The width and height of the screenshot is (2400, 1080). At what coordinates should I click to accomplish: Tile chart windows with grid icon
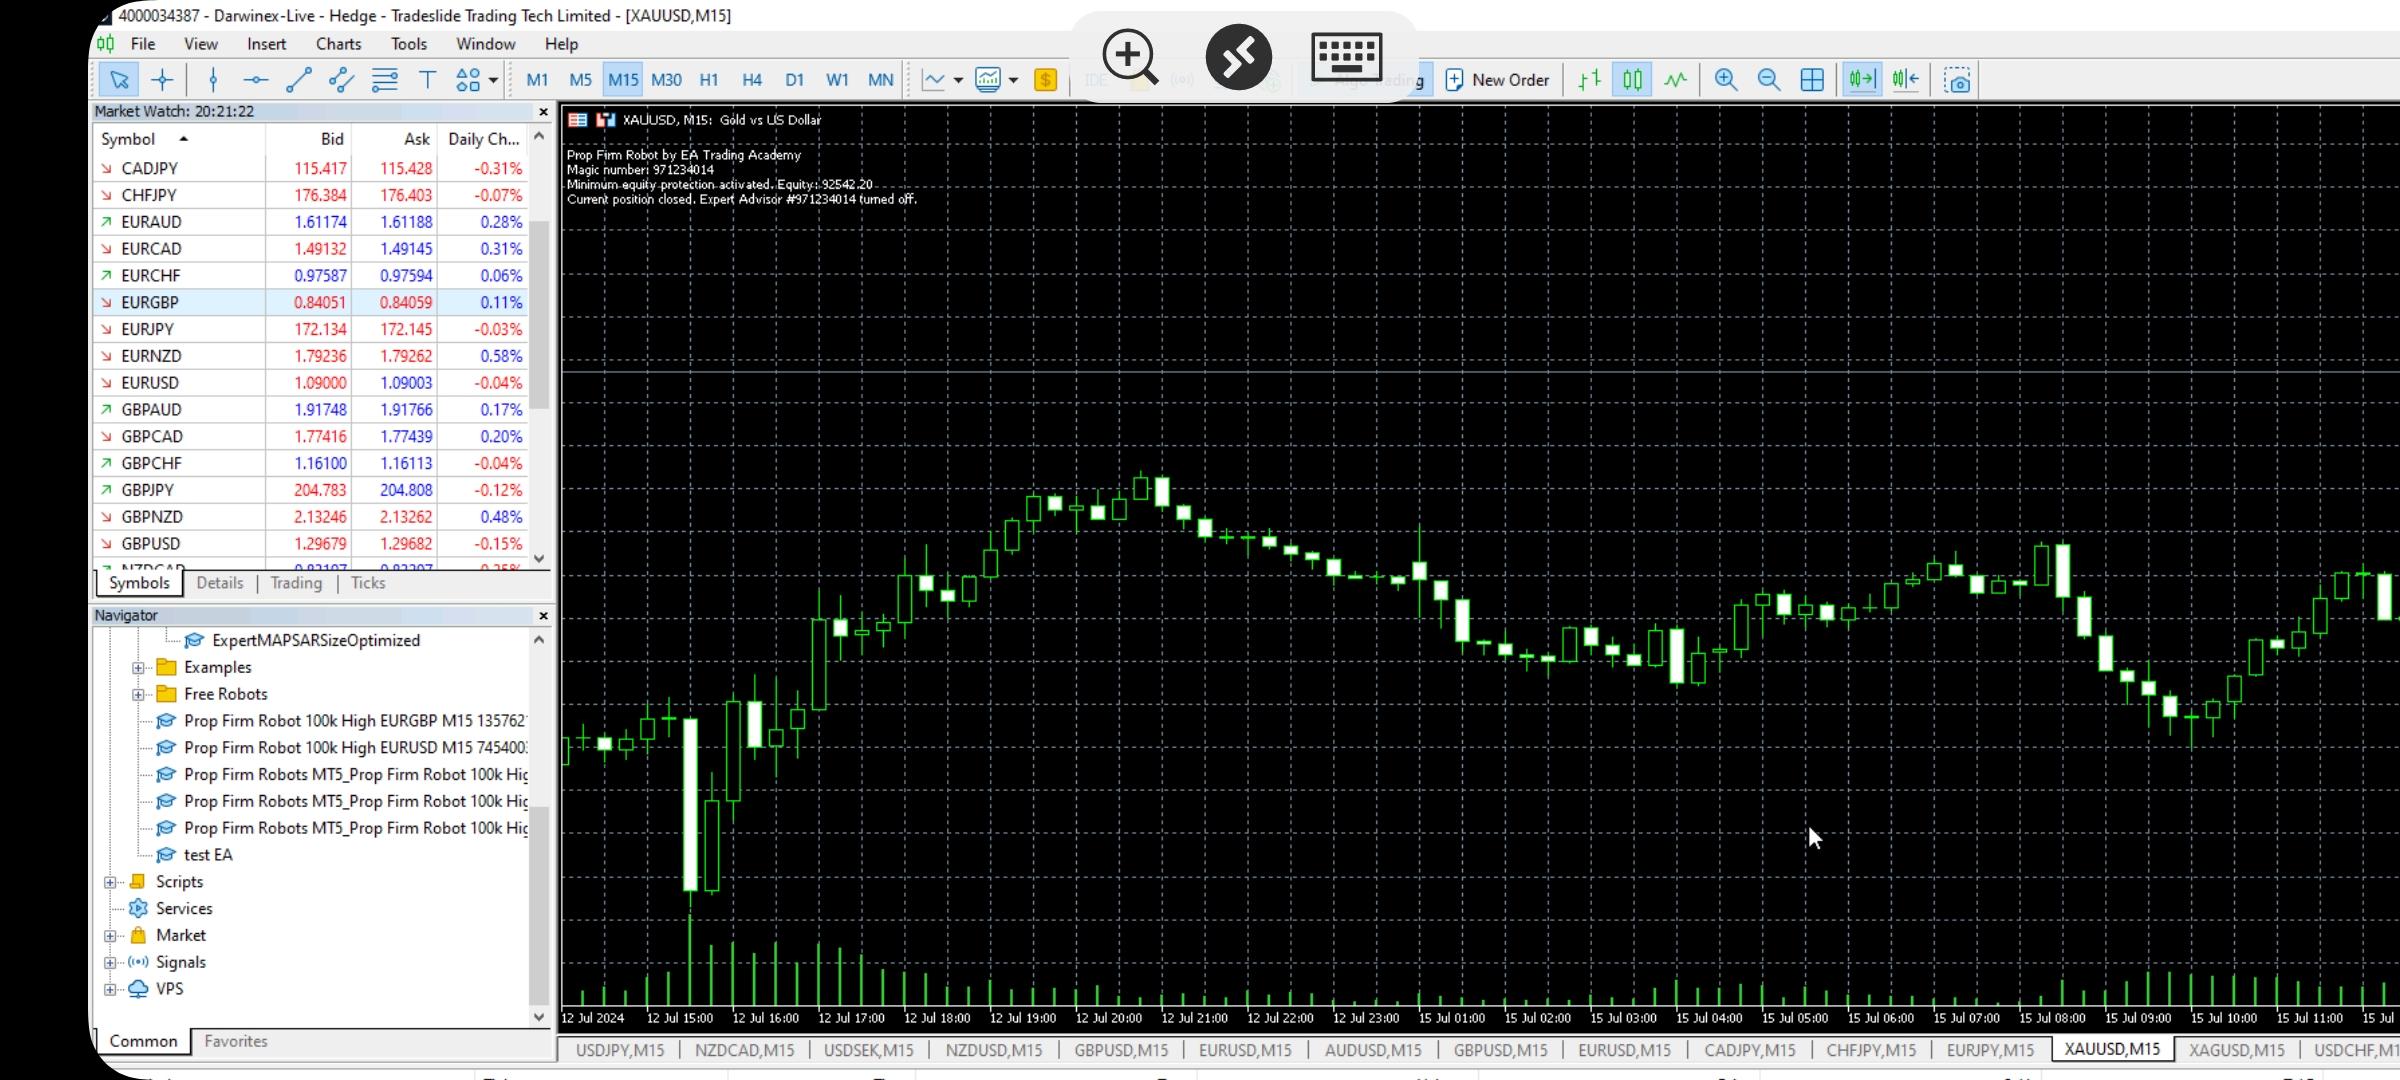pos(1811,80)
